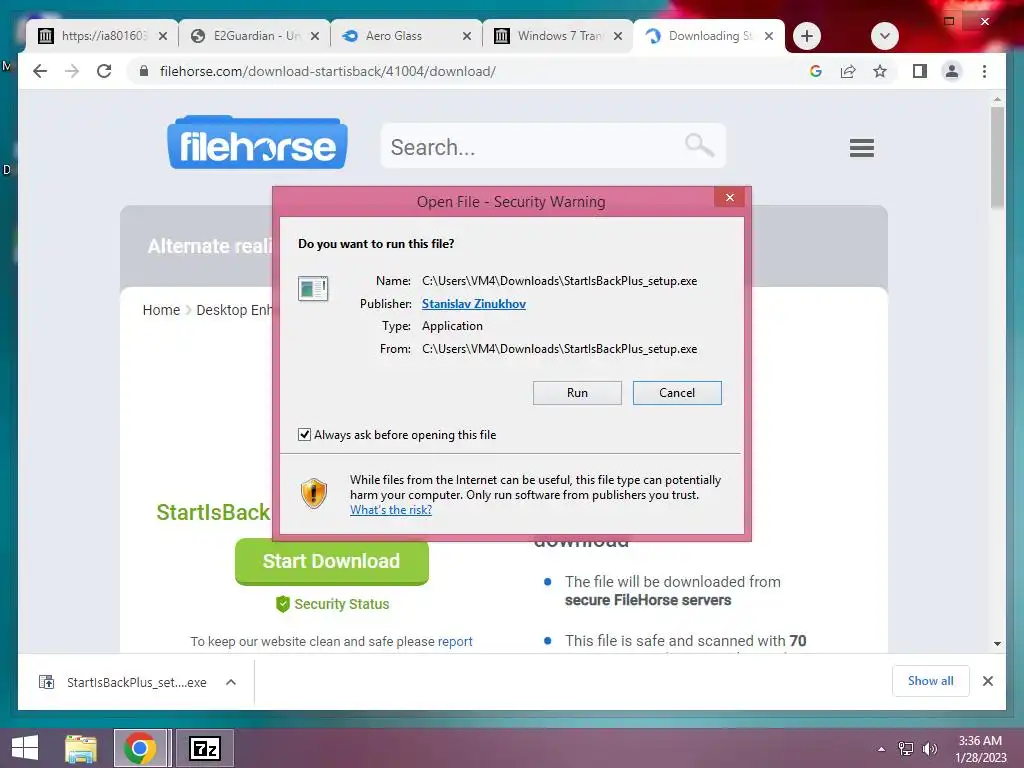Click the Home breadcrumb
This screenshot has width=1024, height=768.
161,310
